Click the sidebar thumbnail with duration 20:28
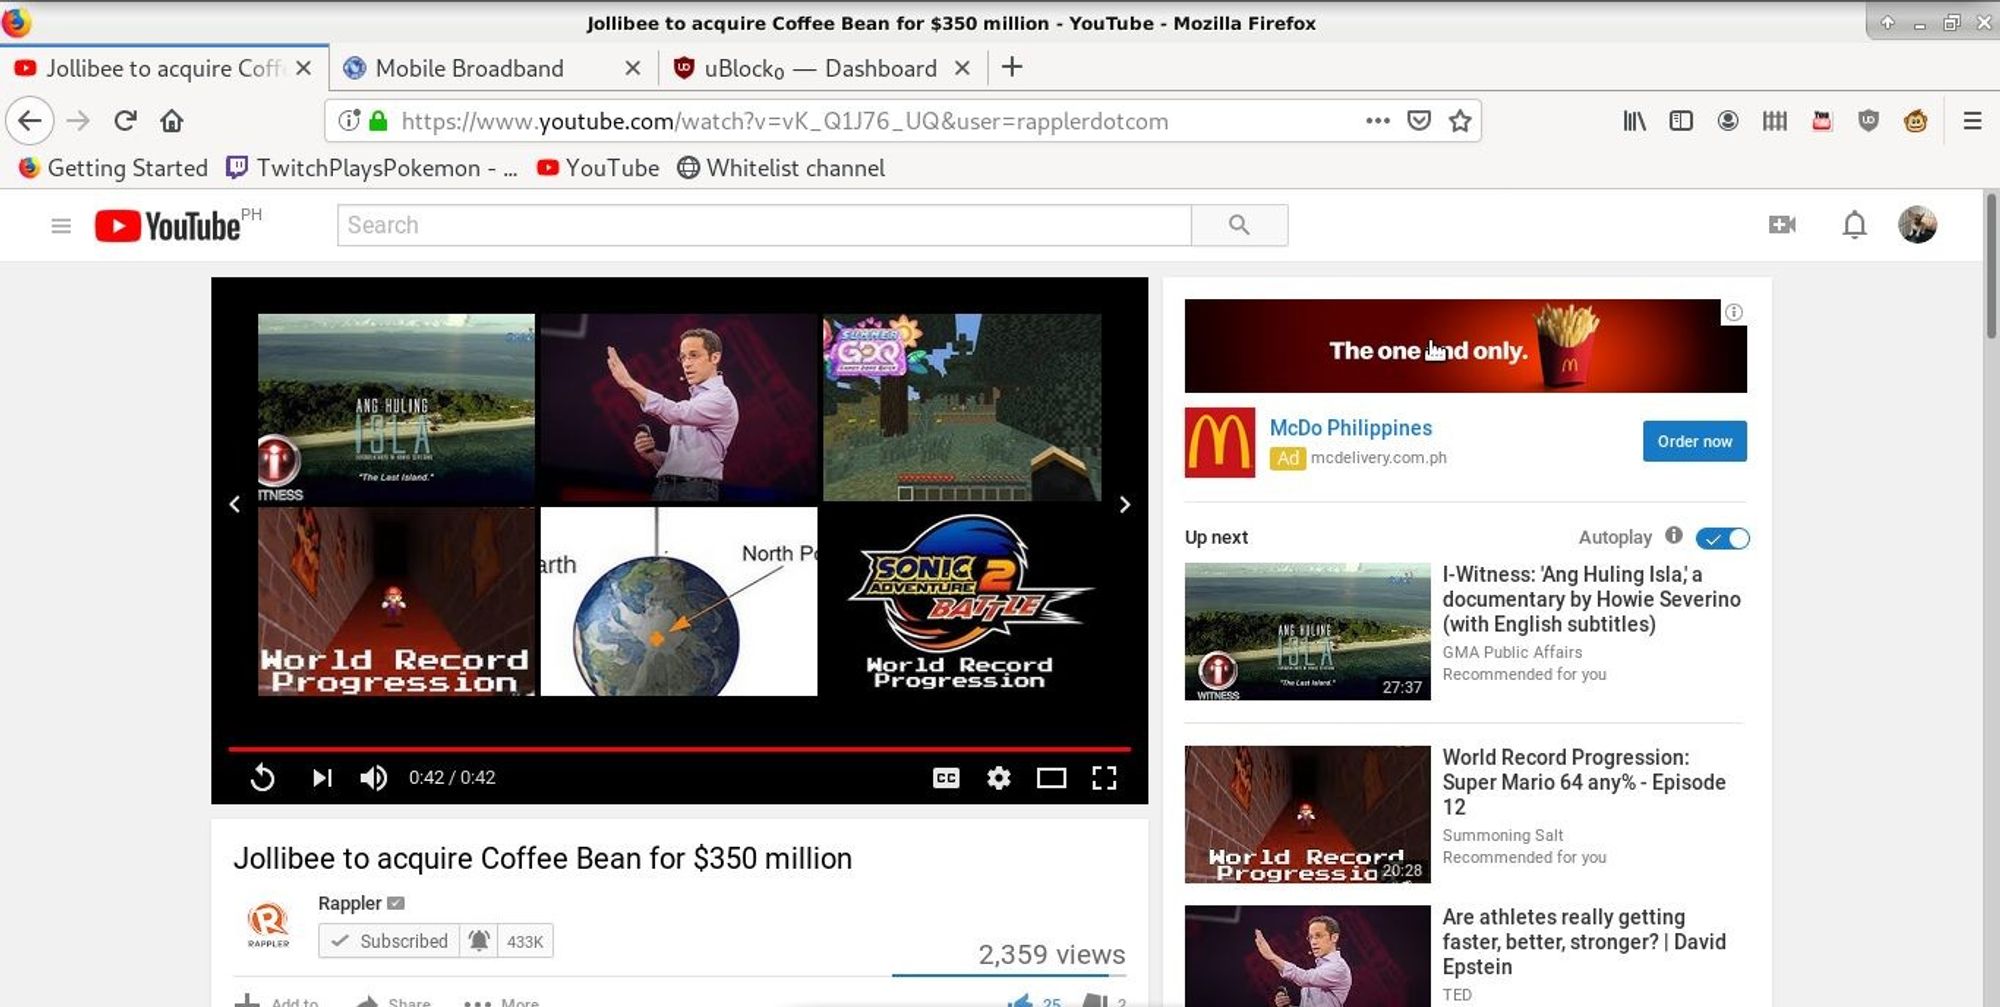 click(x=1307, y=814)
